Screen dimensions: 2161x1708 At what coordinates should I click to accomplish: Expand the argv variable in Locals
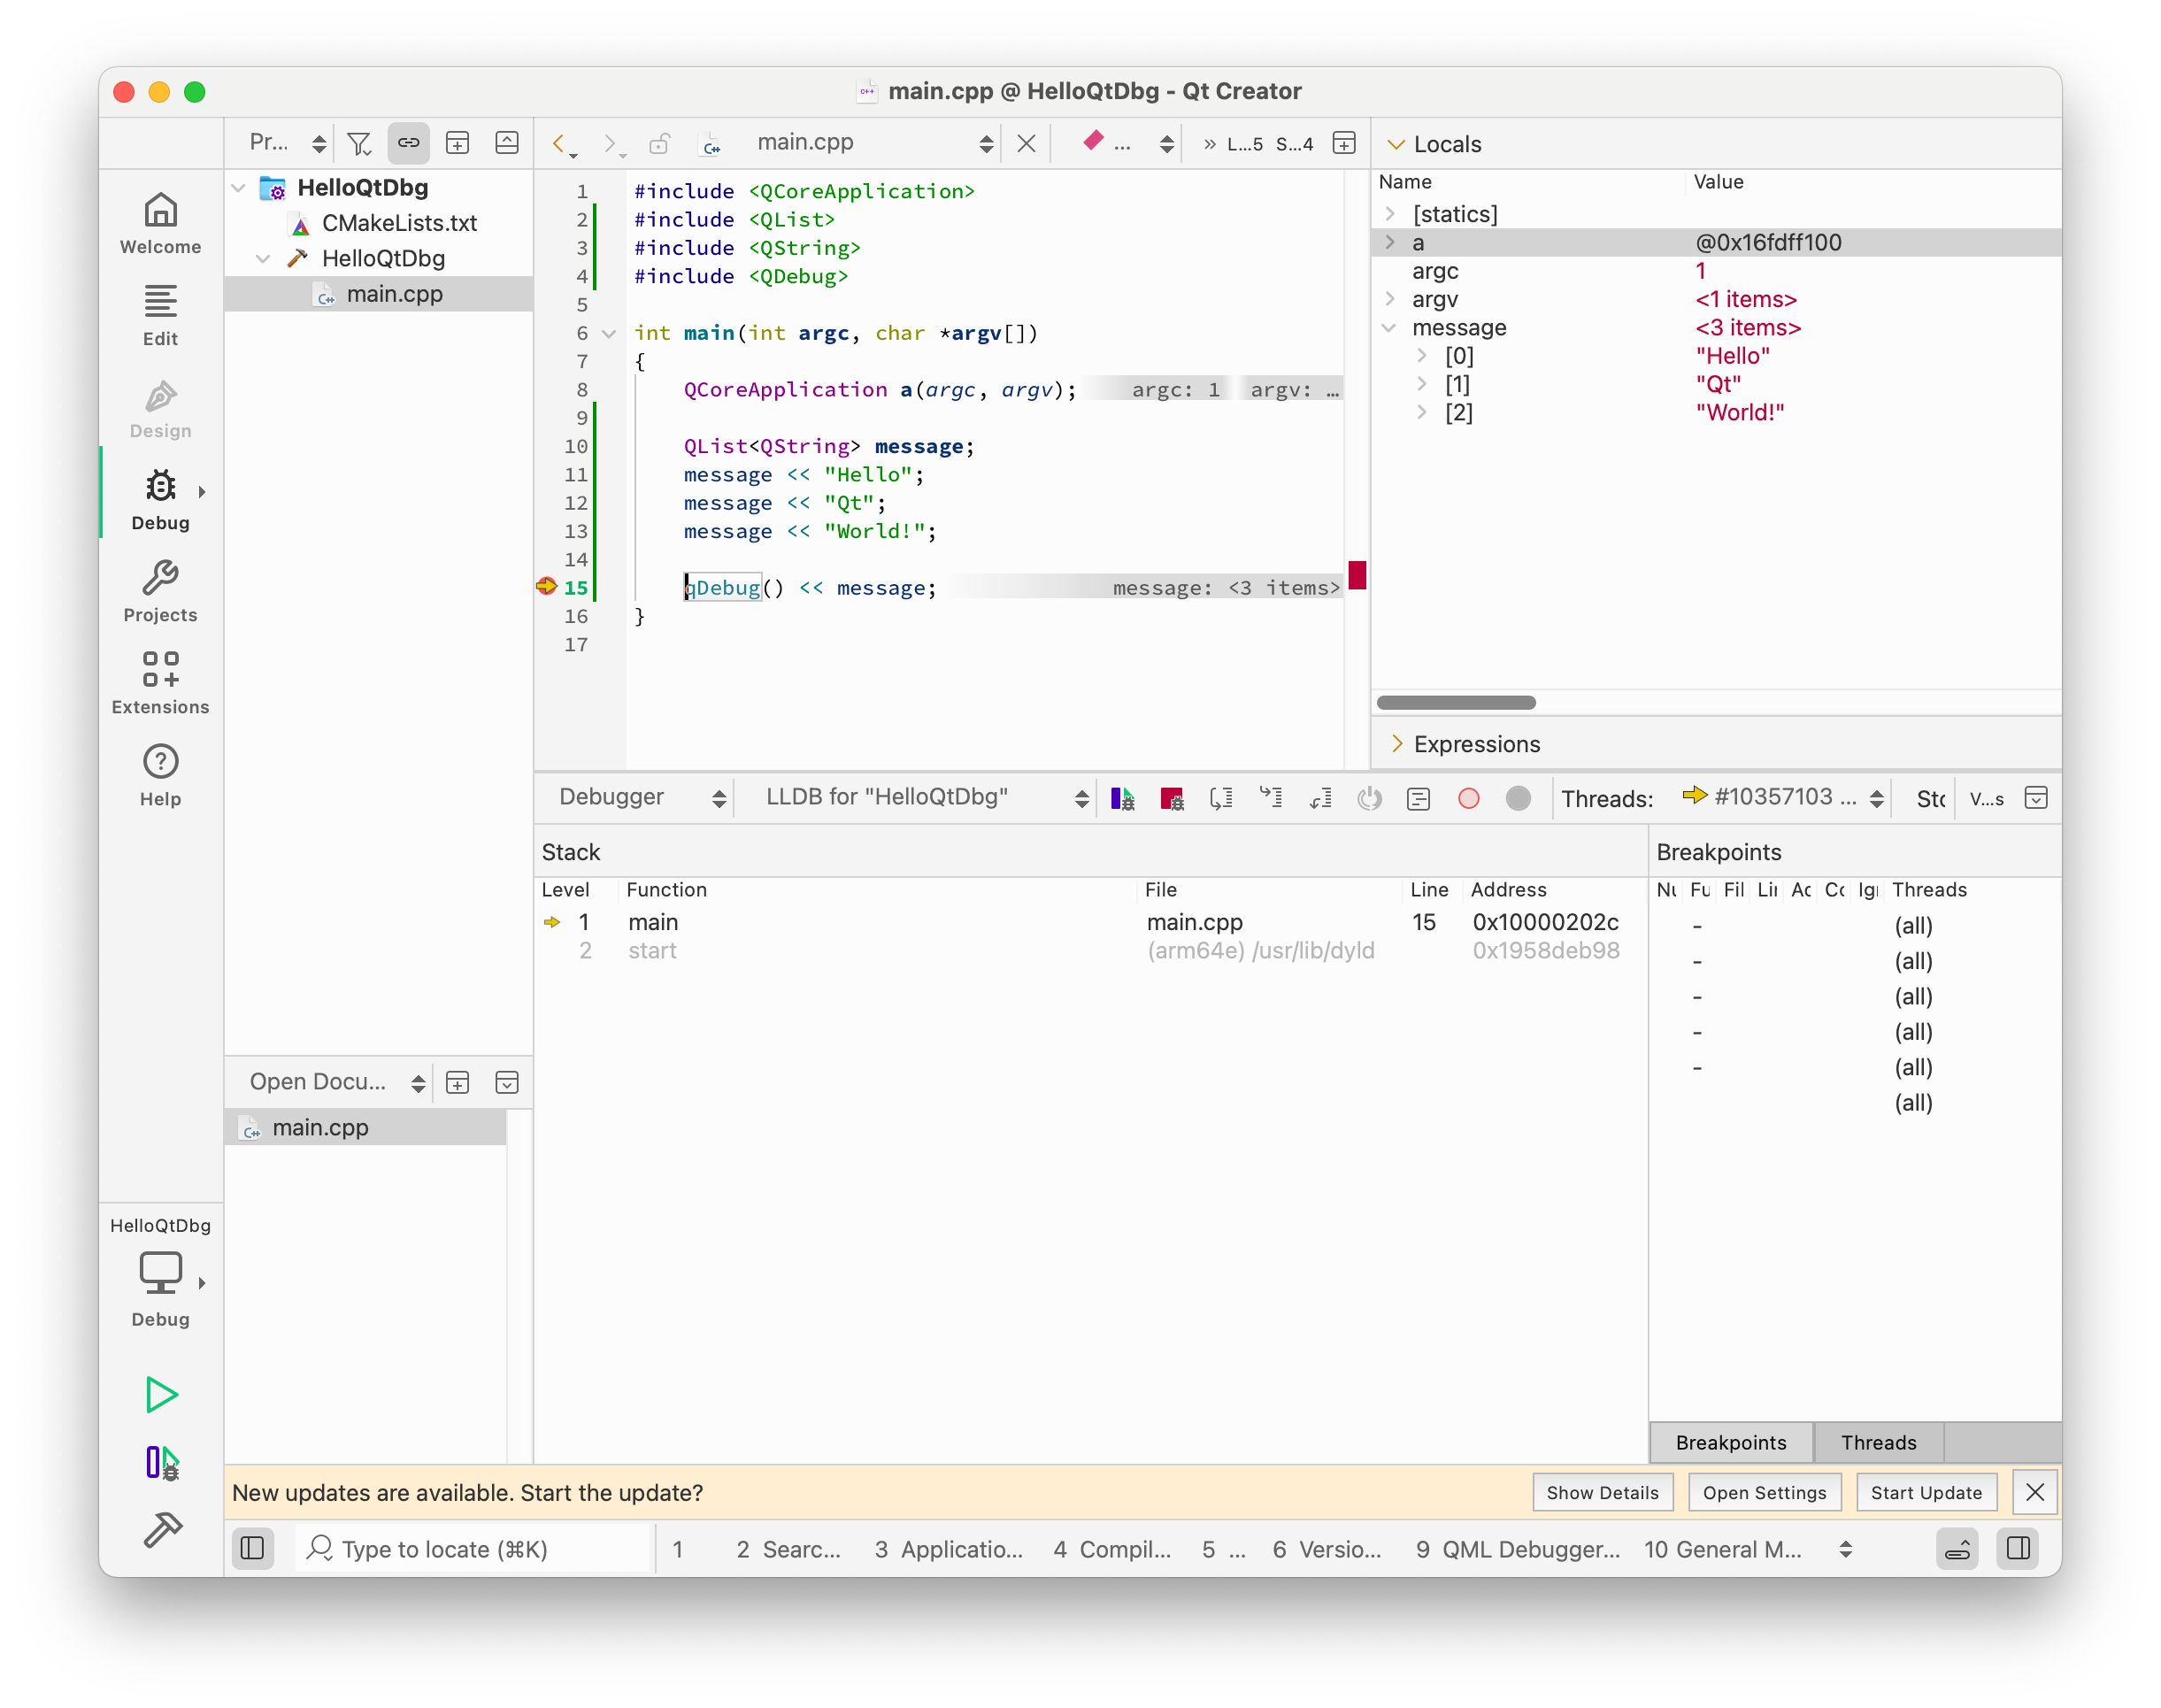(1390, 299)
